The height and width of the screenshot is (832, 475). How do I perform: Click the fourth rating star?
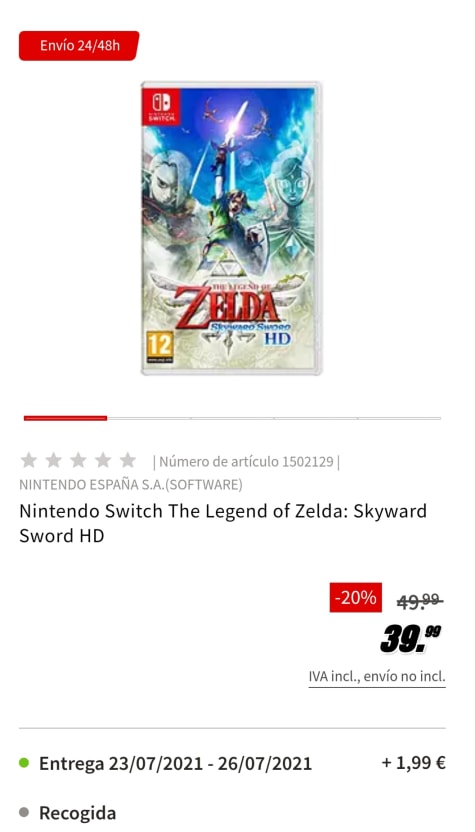(x=103, y=460)
